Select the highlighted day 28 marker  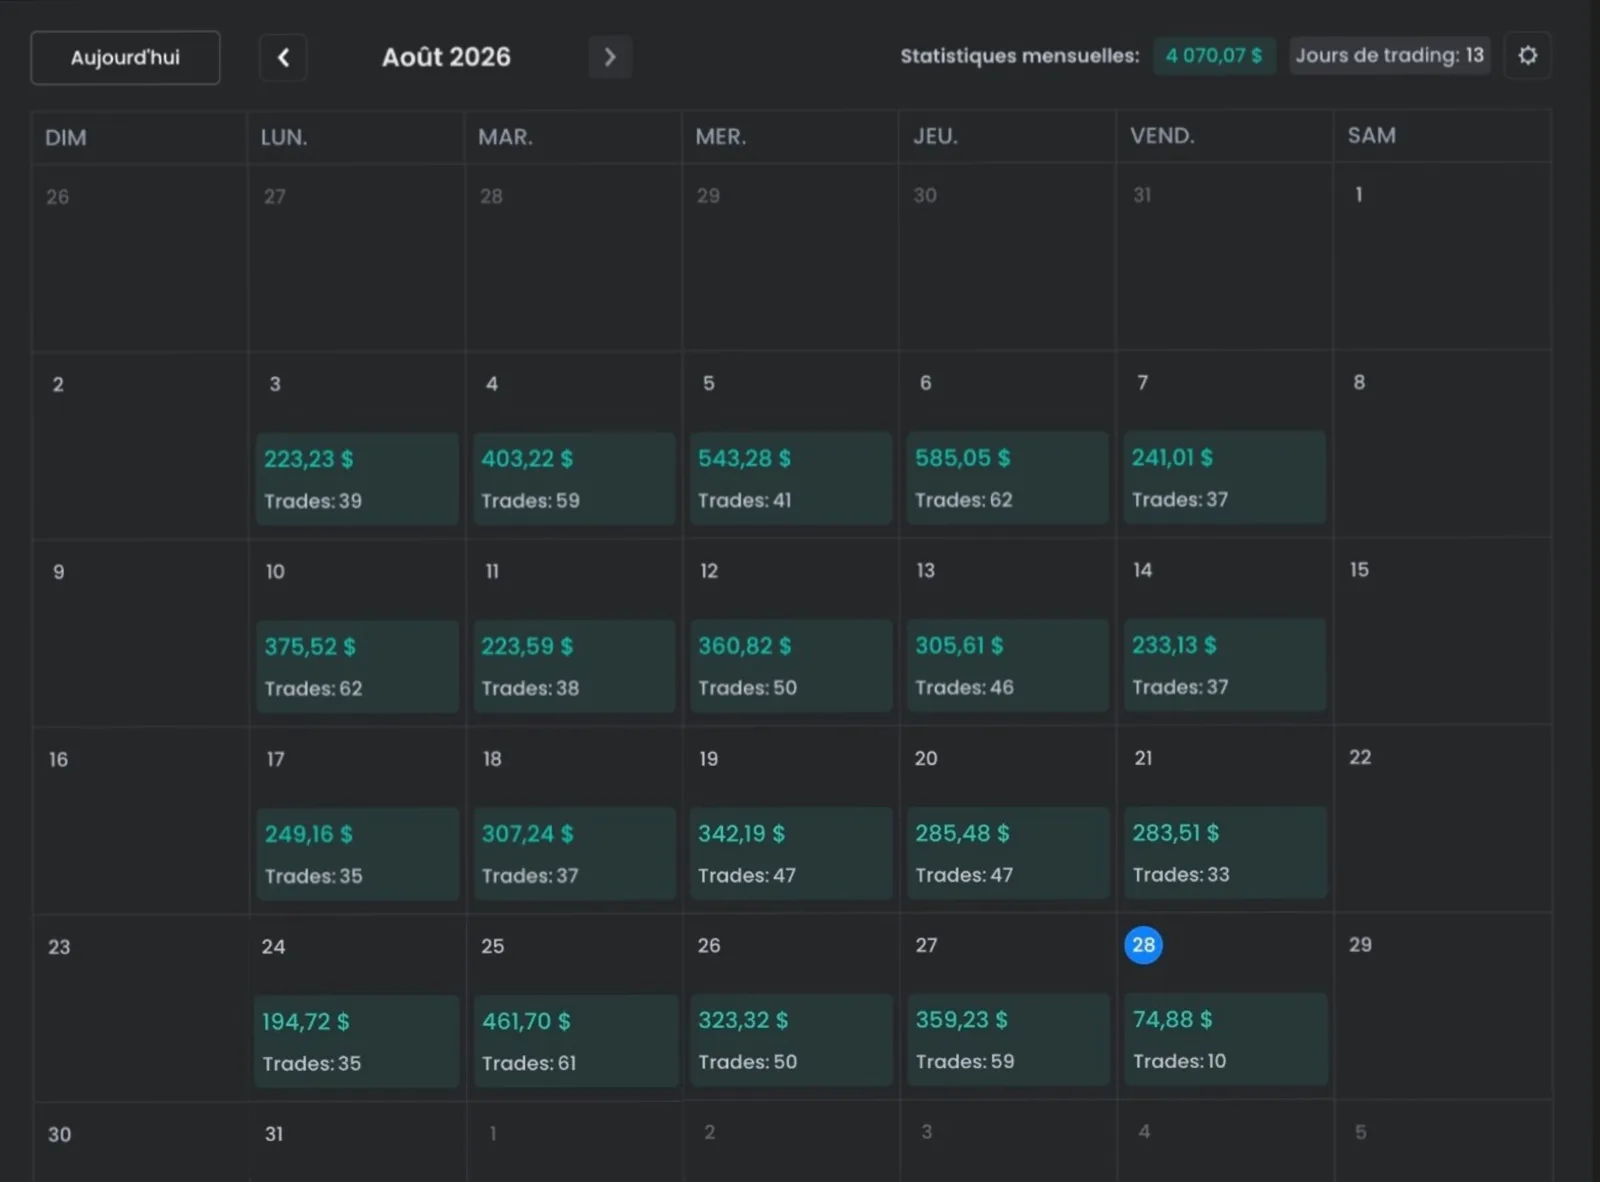pyautogui.click(x=1143, y=945)
